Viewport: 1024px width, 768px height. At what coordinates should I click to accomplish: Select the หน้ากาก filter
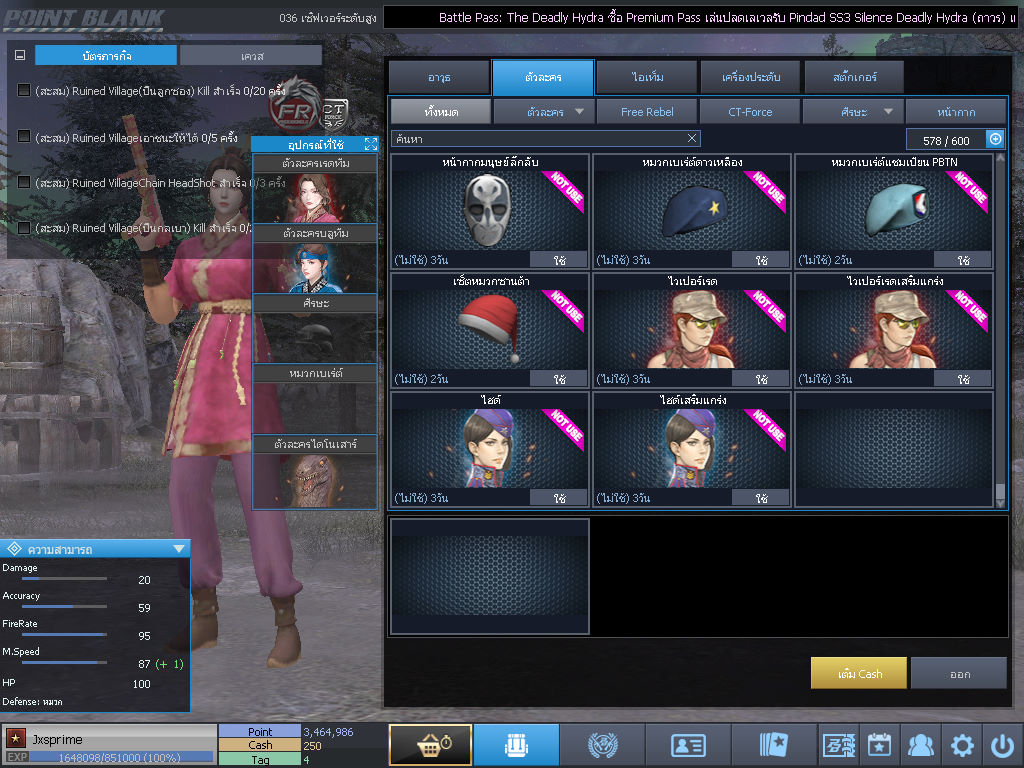point(956,112)
